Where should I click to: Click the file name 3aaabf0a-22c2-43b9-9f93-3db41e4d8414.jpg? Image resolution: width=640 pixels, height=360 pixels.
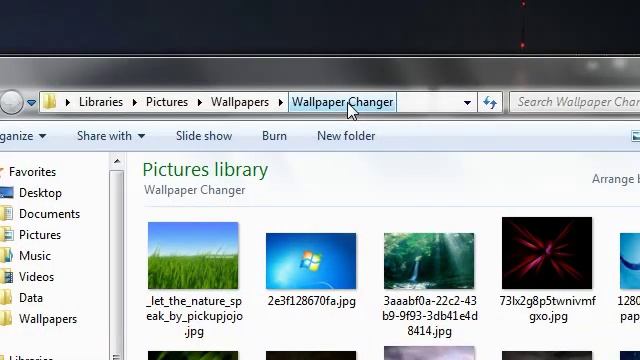(429, 316)
